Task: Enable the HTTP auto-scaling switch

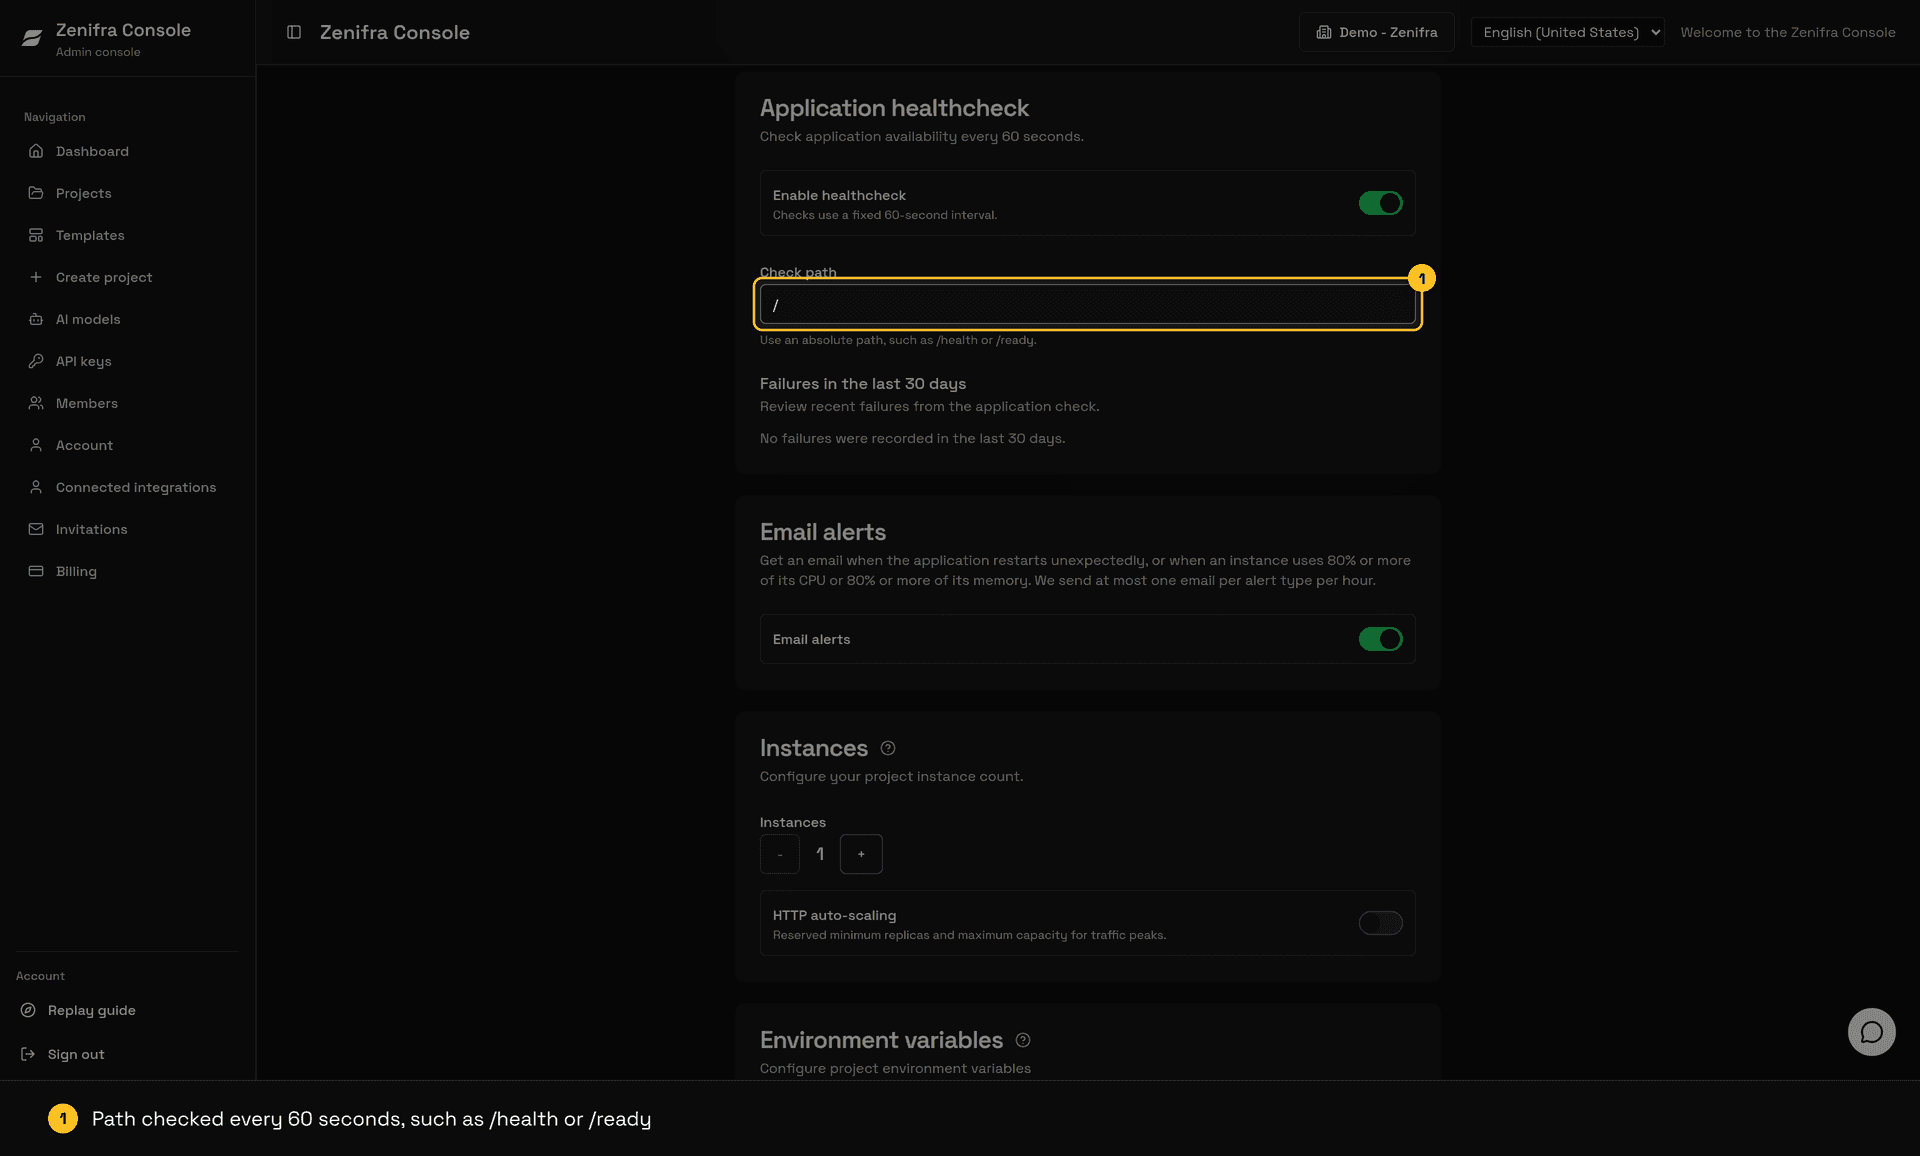Action: click(1380, 923)
